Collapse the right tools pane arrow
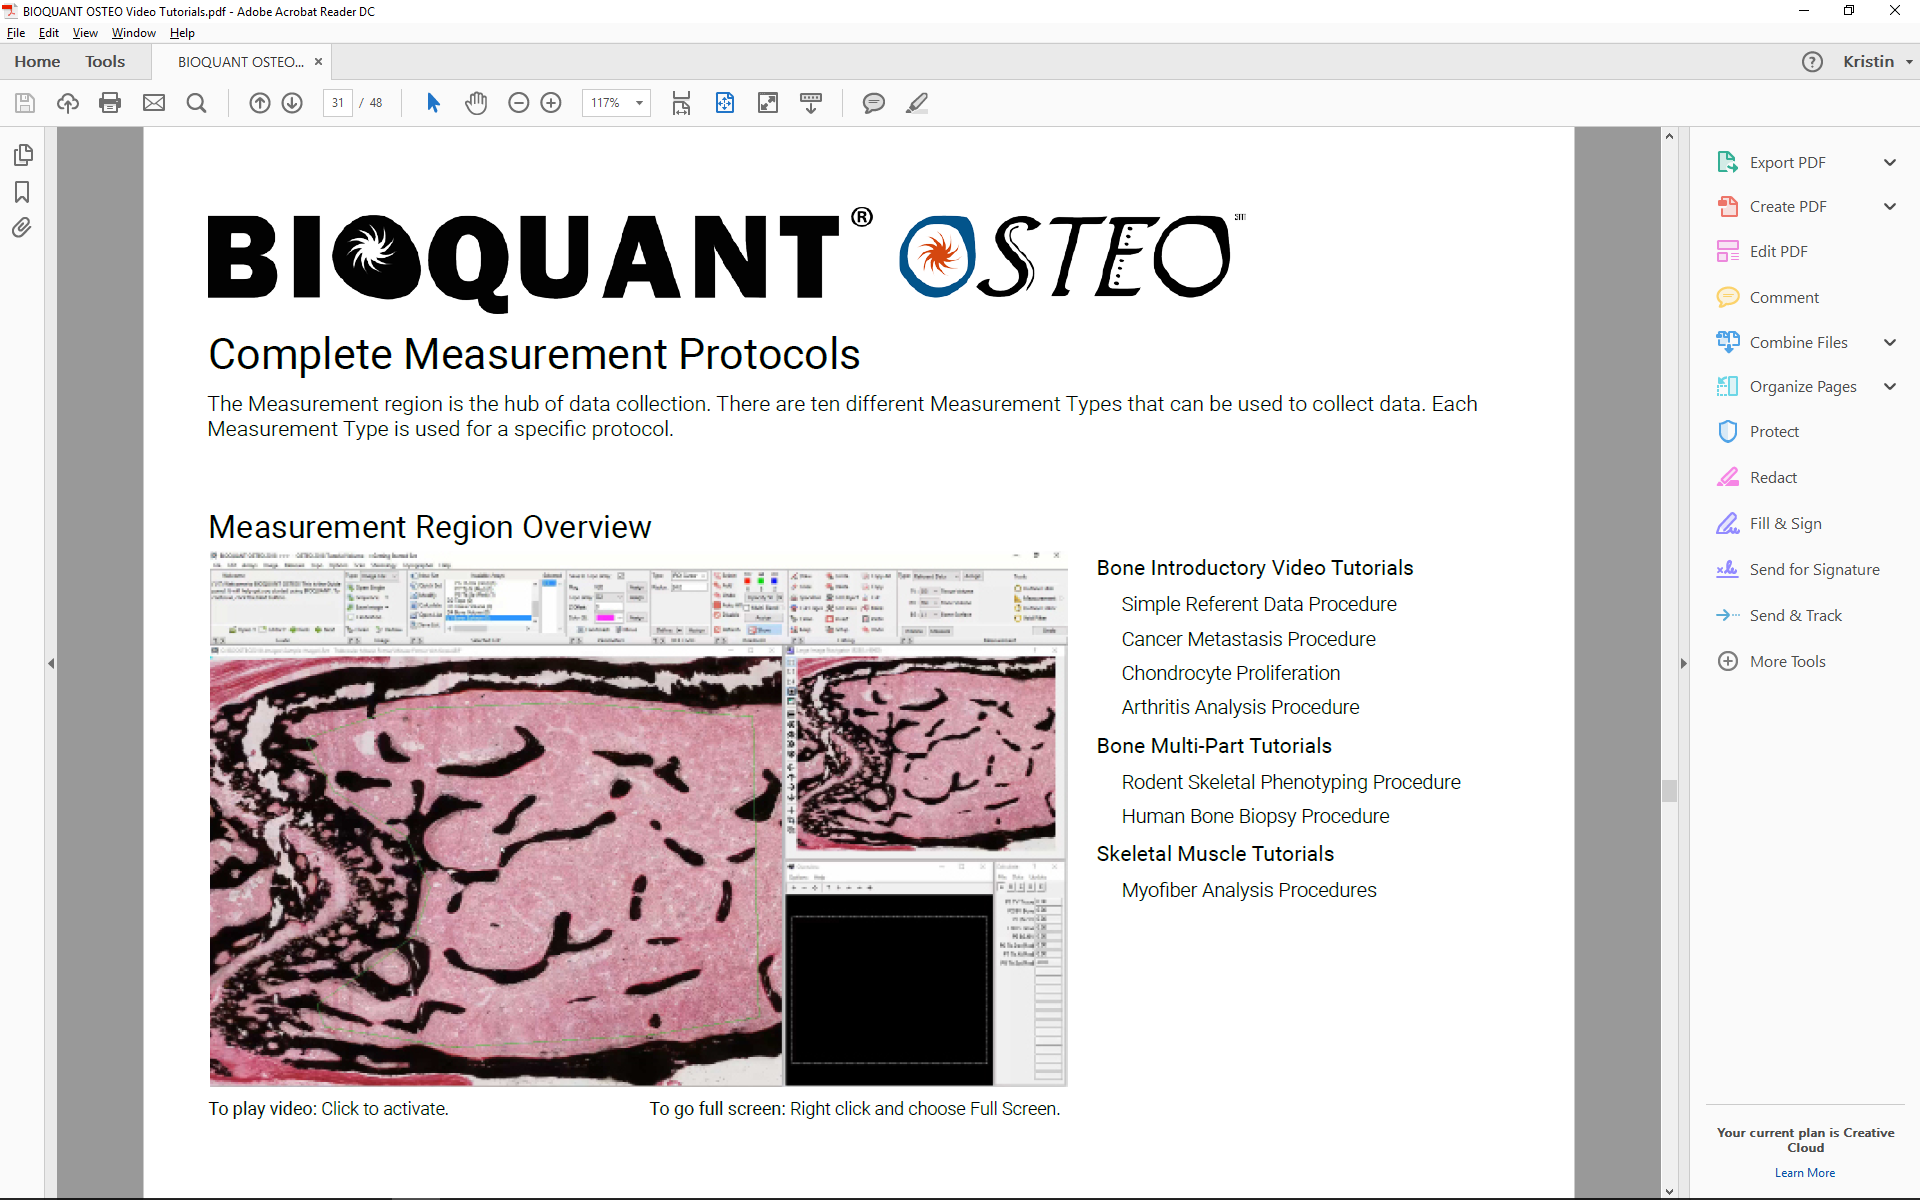The width and height of the screenshot is (1920, 1200). (1683, 663)
